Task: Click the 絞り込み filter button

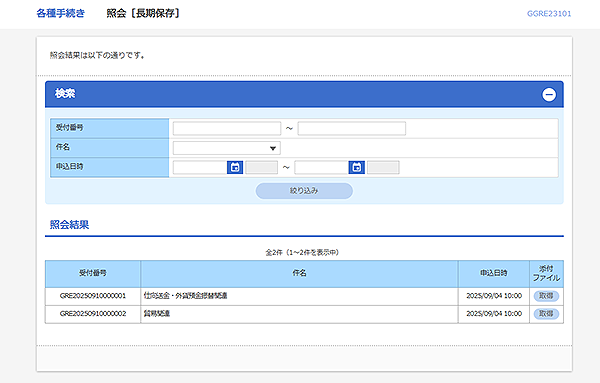Action: point(304,191)
